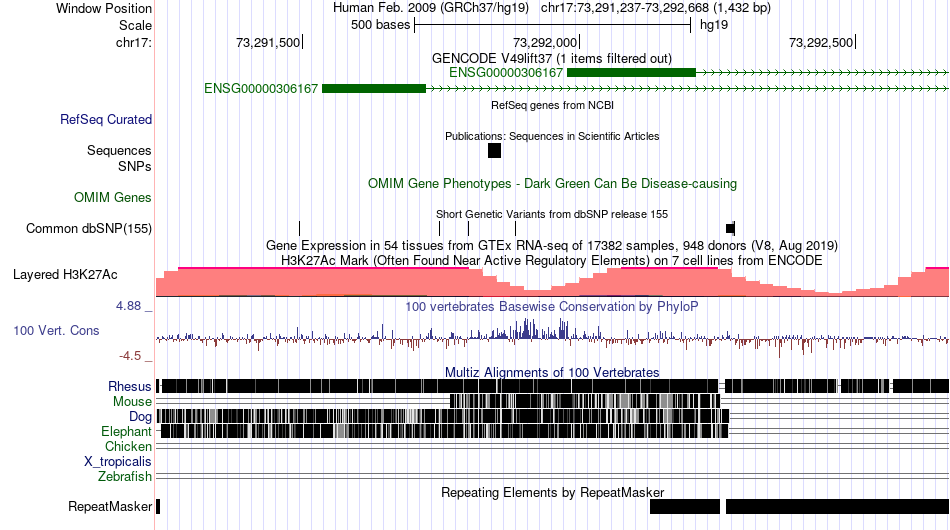Click the Chicken alignment label

pos(128,446)
